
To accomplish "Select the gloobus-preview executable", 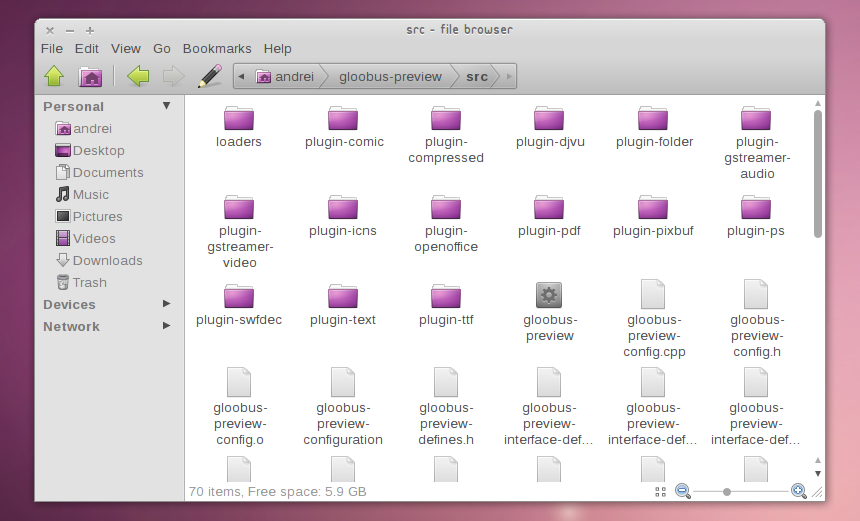I will pos(550,312).
